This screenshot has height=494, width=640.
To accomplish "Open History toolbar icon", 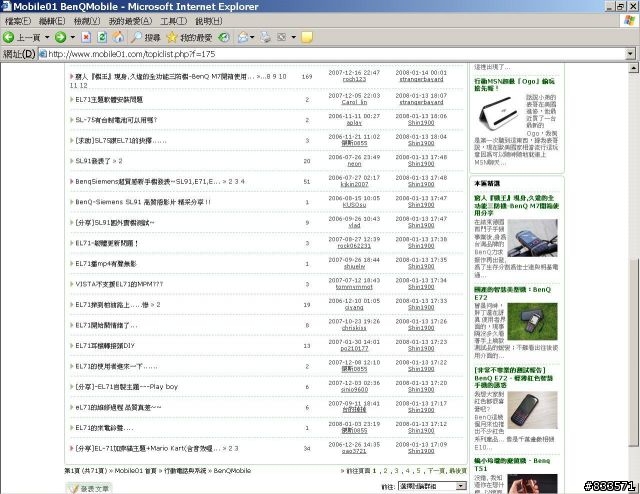I will [x=224, y=38].
